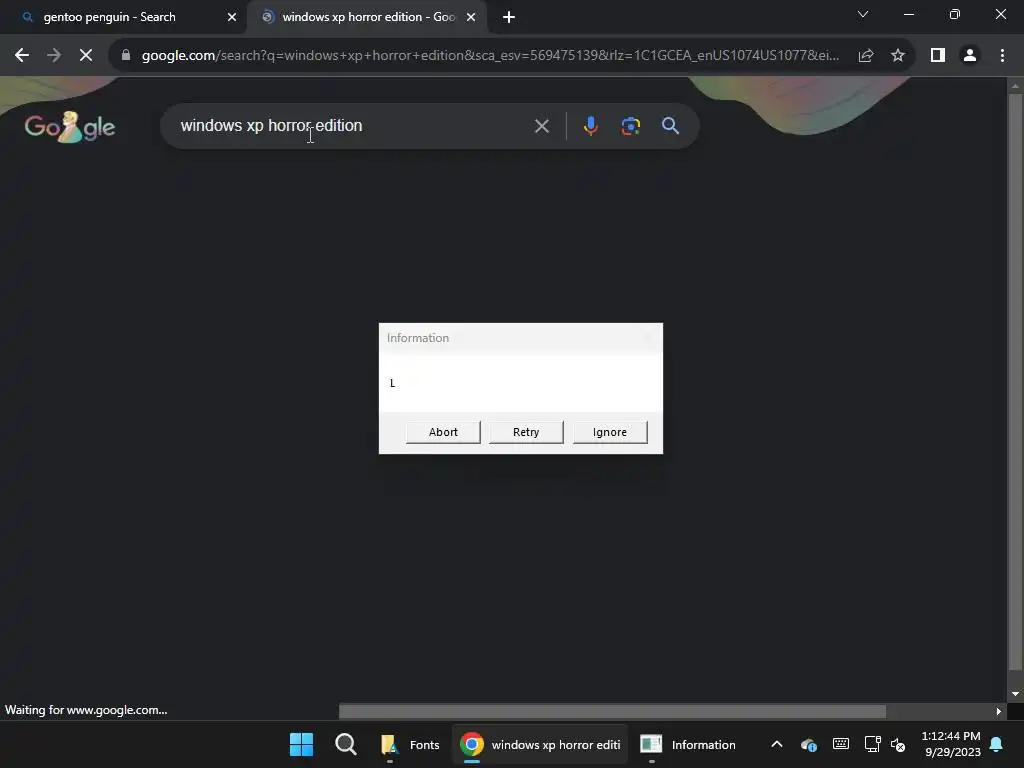Open the notification bell
The width and height of the screenshot is (1024, 768).
coord(996,744)
